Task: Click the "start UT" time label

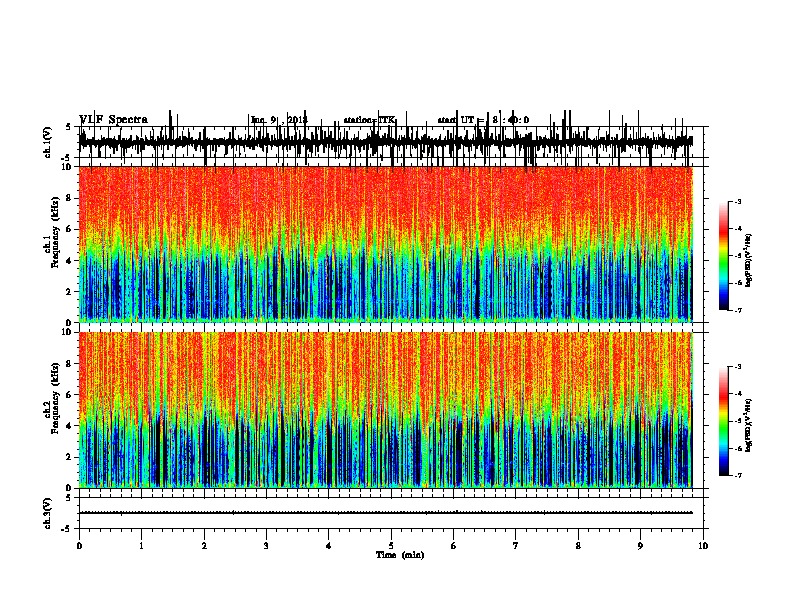Action: [483, 120]
